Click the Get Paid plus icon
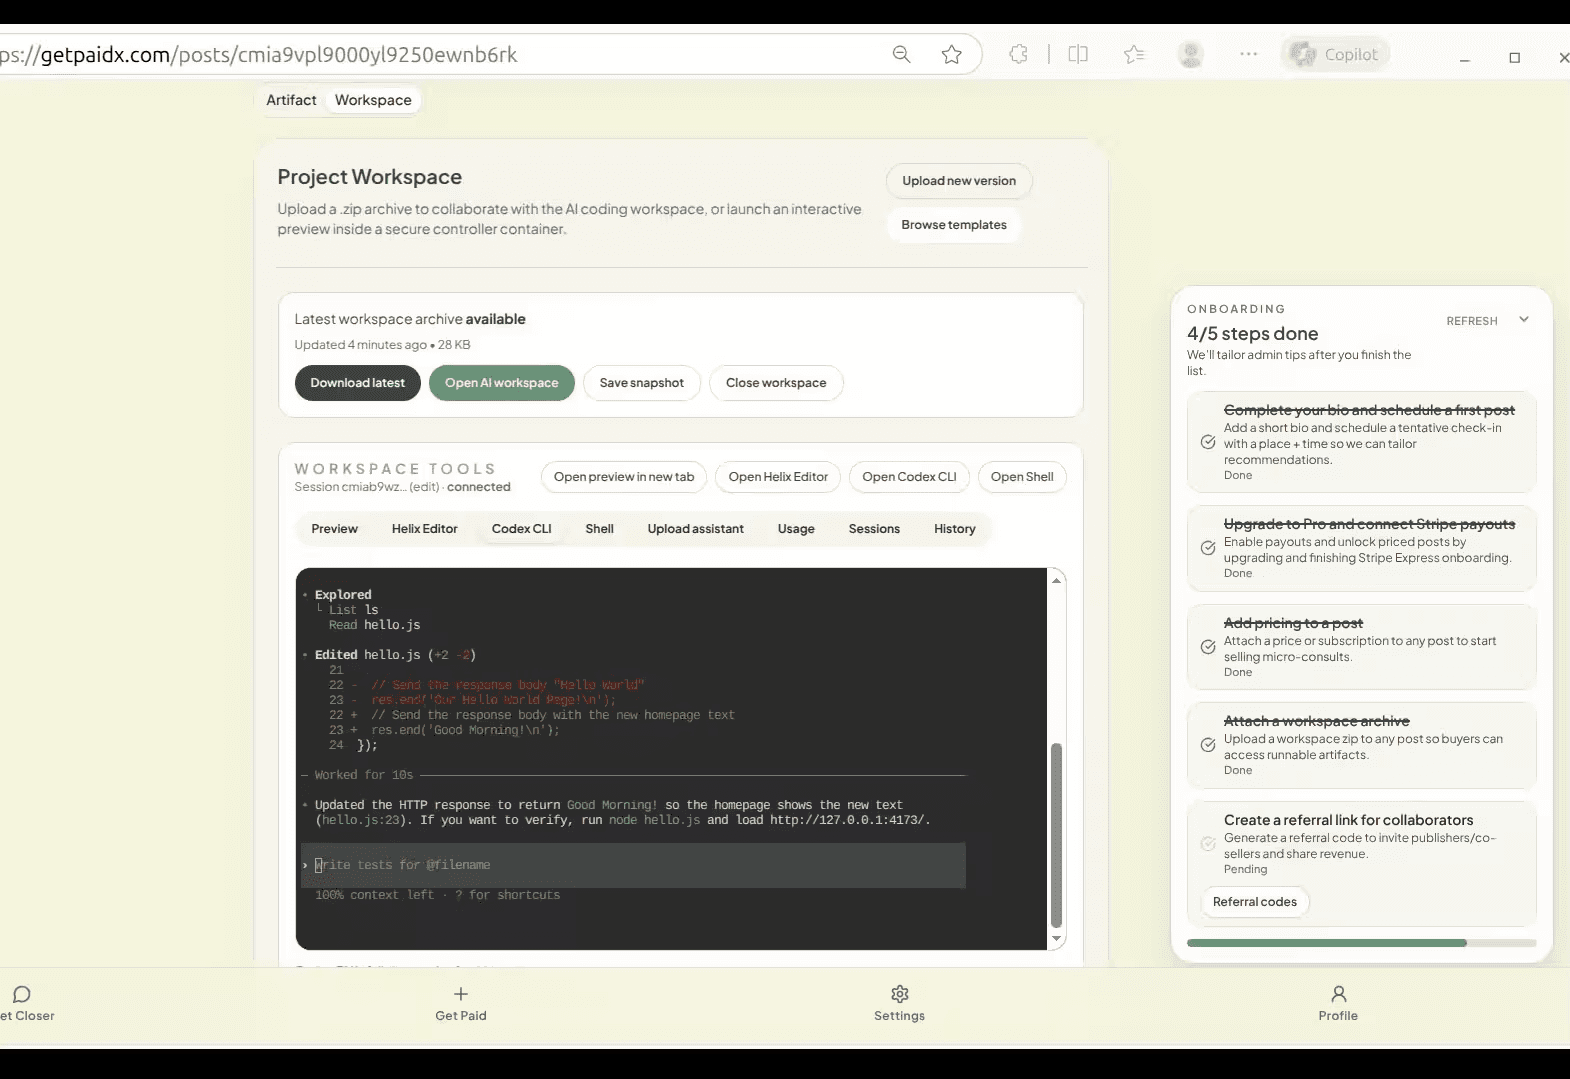The height and width of the screenshot is (1079, 1570). coord(461,994)
